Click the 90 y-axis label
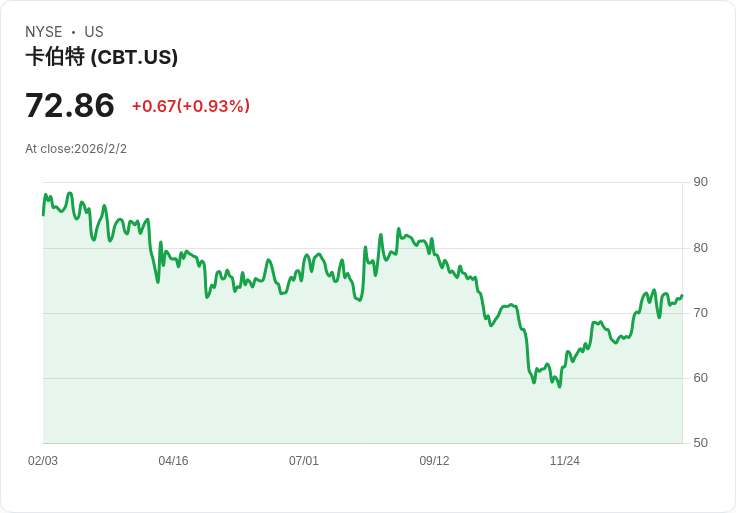 701,182
